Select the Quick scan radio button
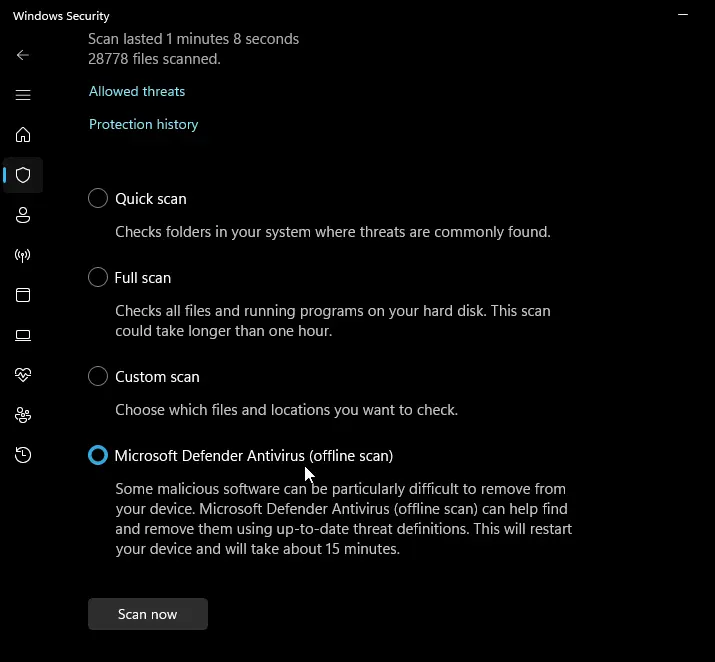Image resolution: width=715 pixels, height=662 pixels. (98, 198)
